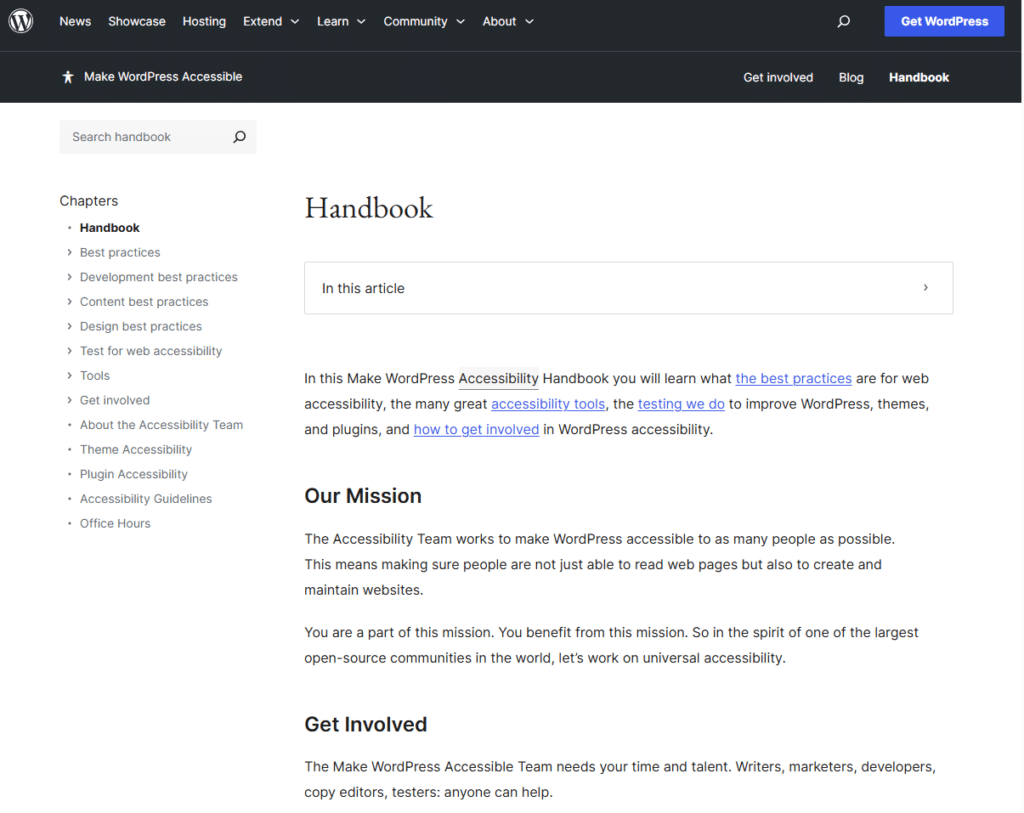Expand Test for web accessibility chevron
1024x813 pixels.
[x=69, y=351]
